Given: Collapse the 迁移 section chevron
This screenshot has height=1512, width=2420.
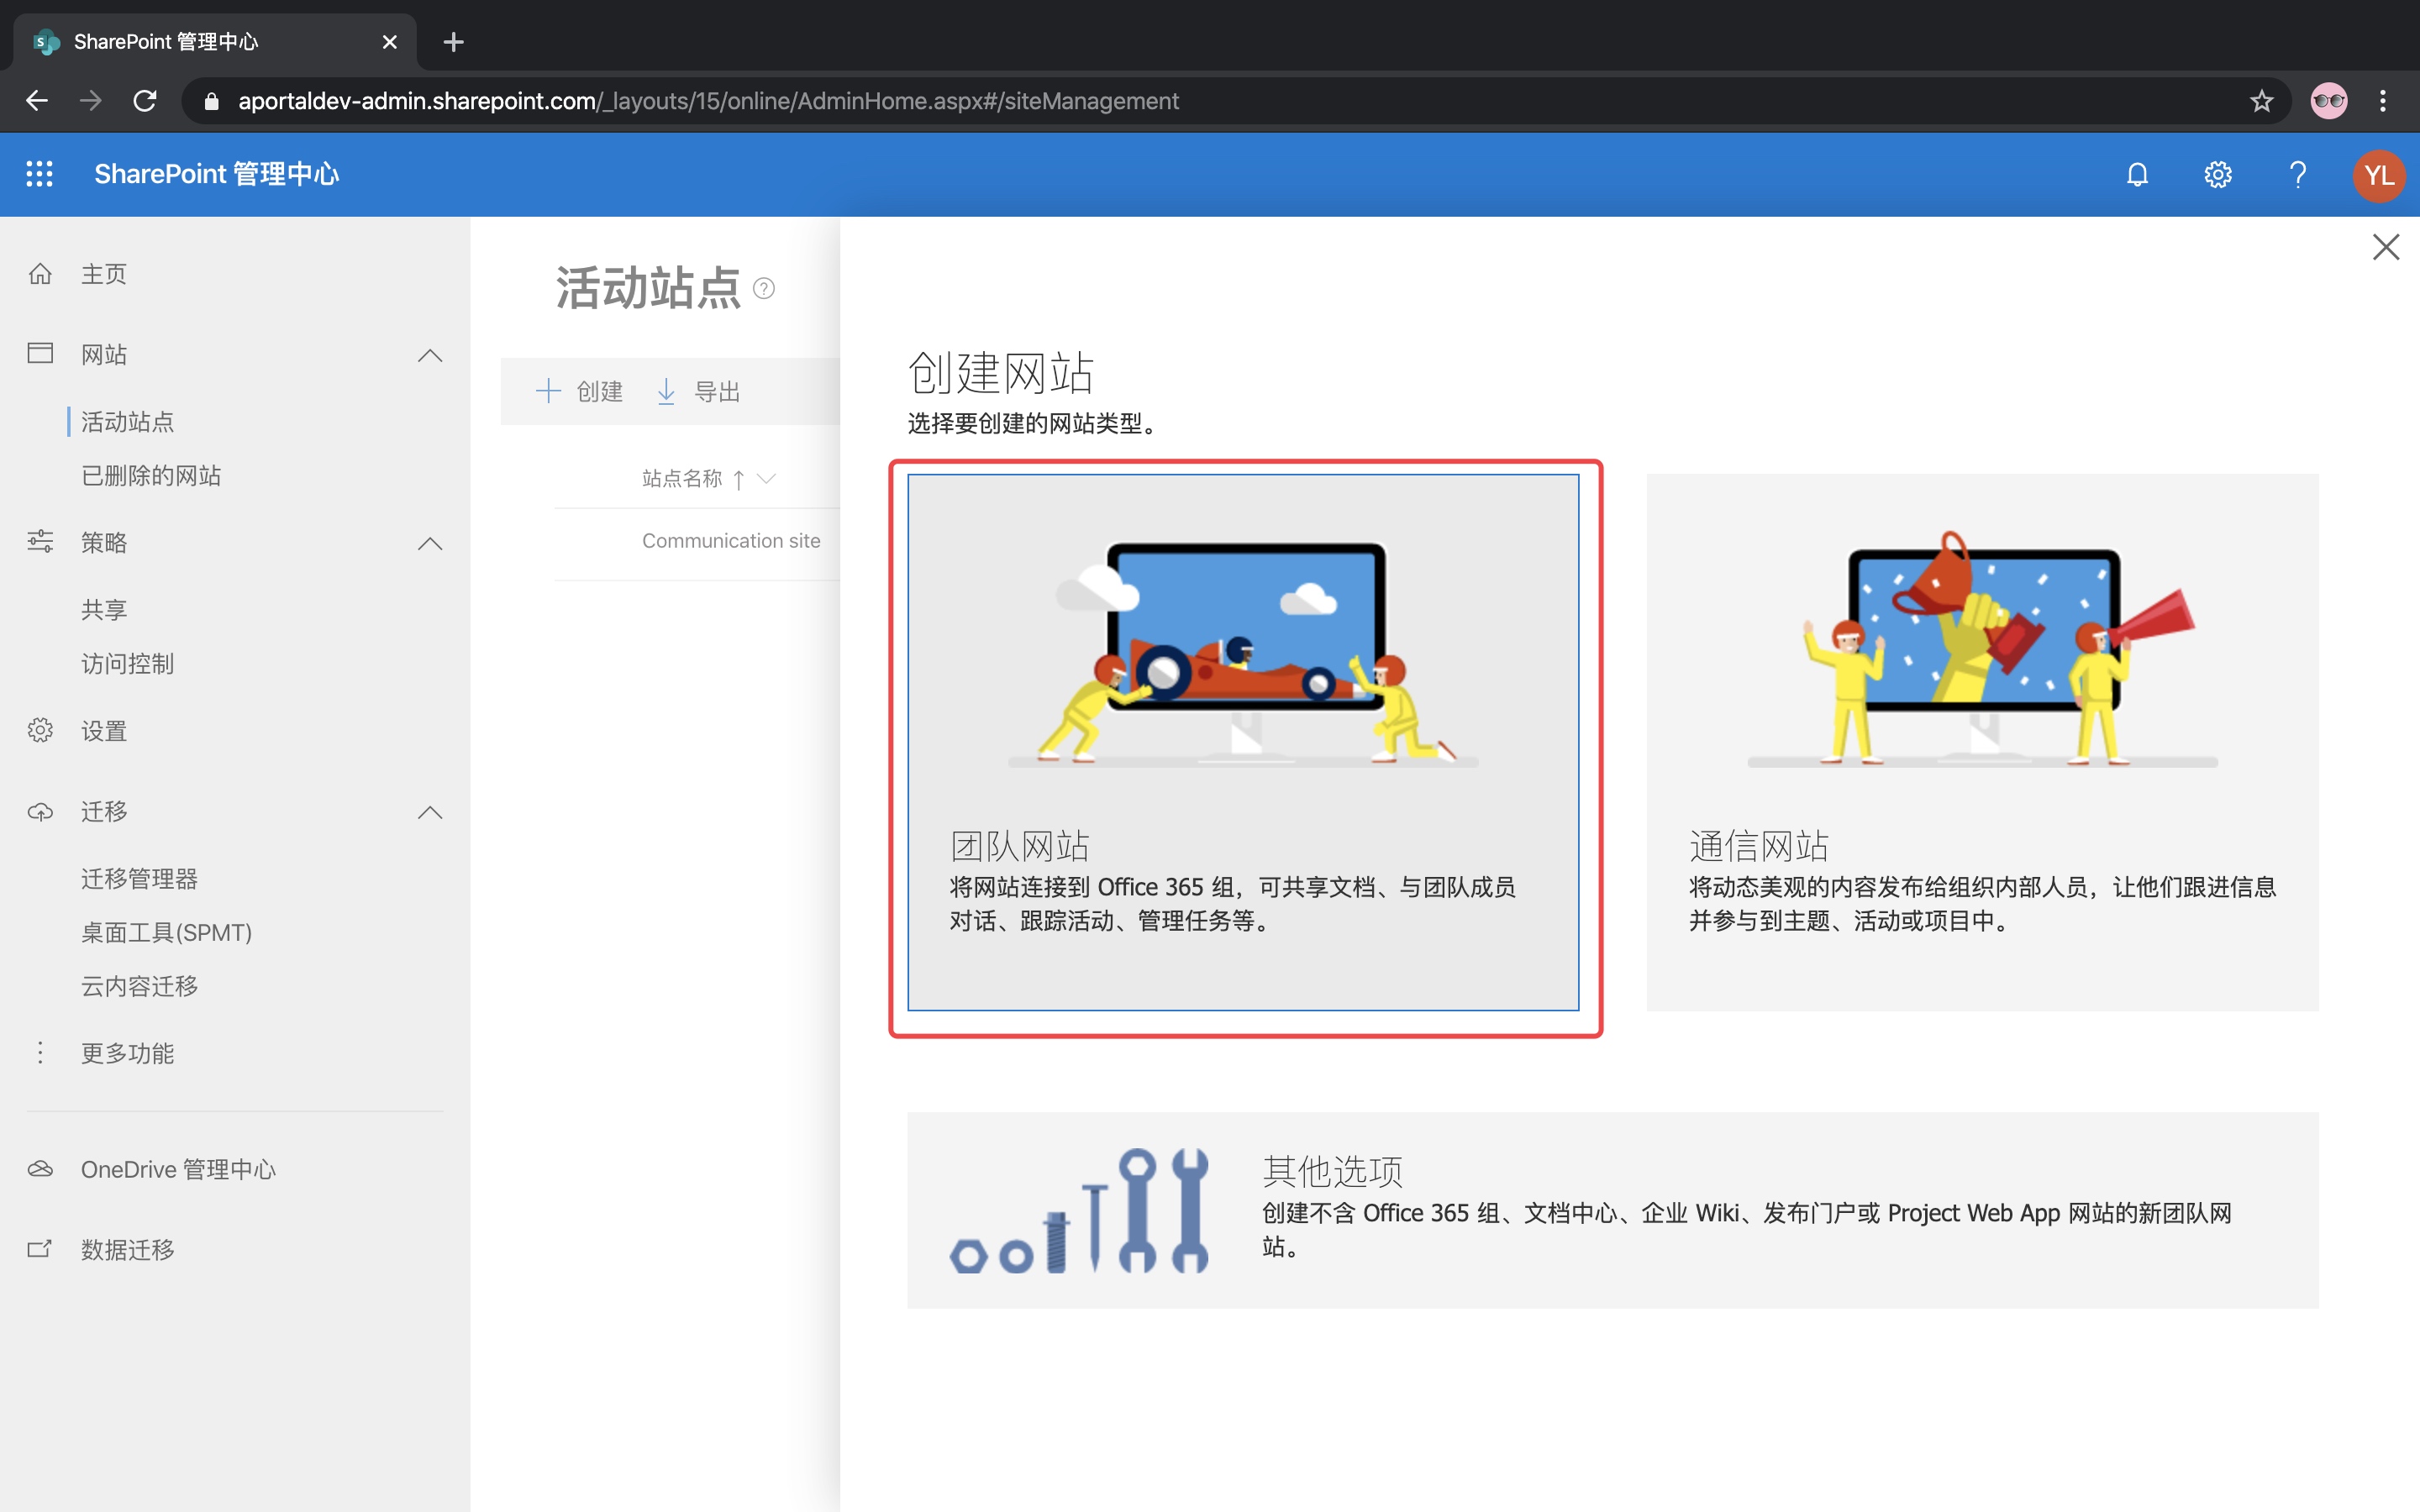Looking at the screenshot, I should (x=430, y=812).
